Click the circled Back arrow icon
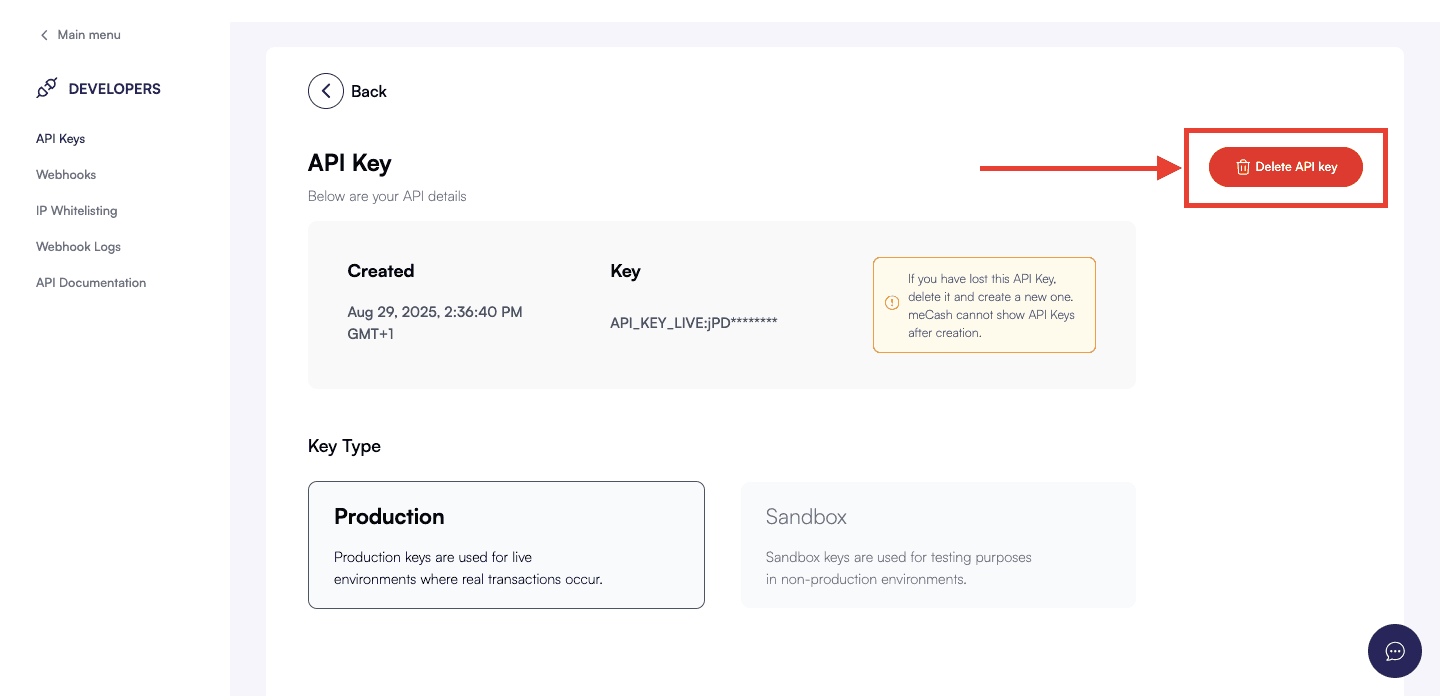The height and width of the screenshot is (696, 1440). click(x=326, y=91)
